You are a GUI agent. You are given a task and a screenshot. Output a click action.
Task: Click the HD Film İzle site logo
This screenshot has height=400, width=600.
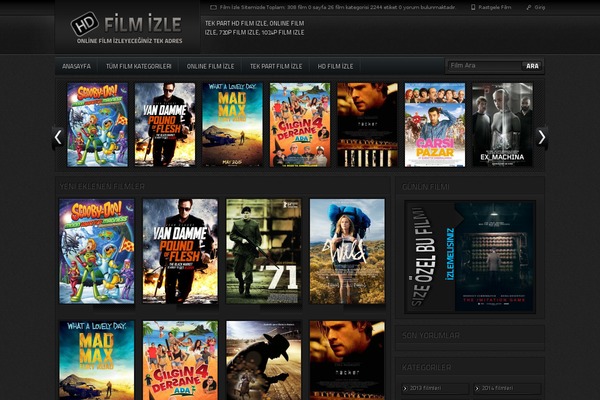coord(127,28)
